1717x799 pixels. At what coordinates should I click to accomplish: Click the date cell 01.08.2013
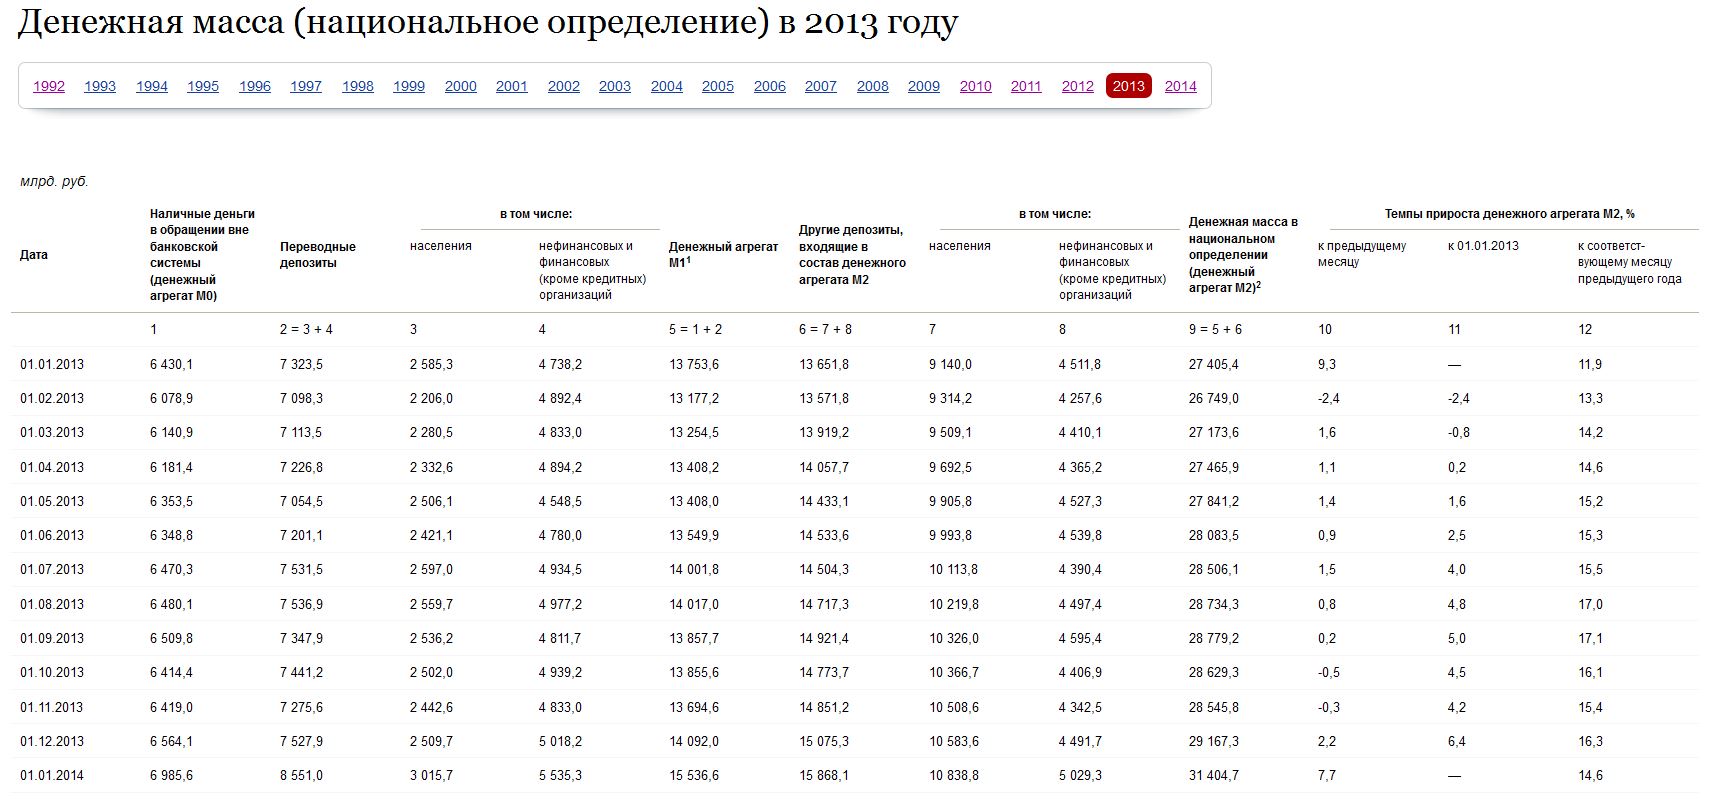52,604
